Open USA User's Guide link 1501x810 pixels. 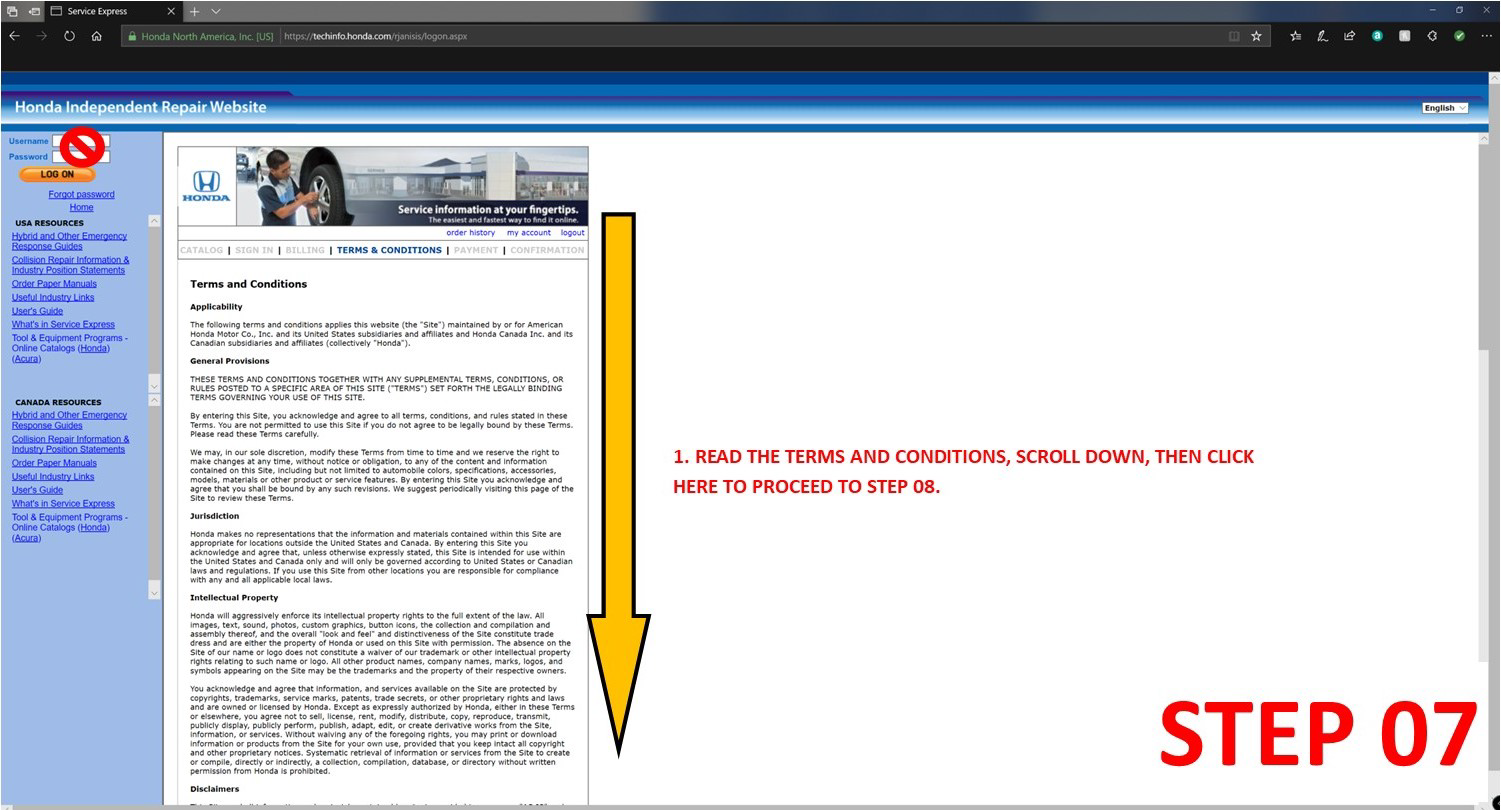37,311
